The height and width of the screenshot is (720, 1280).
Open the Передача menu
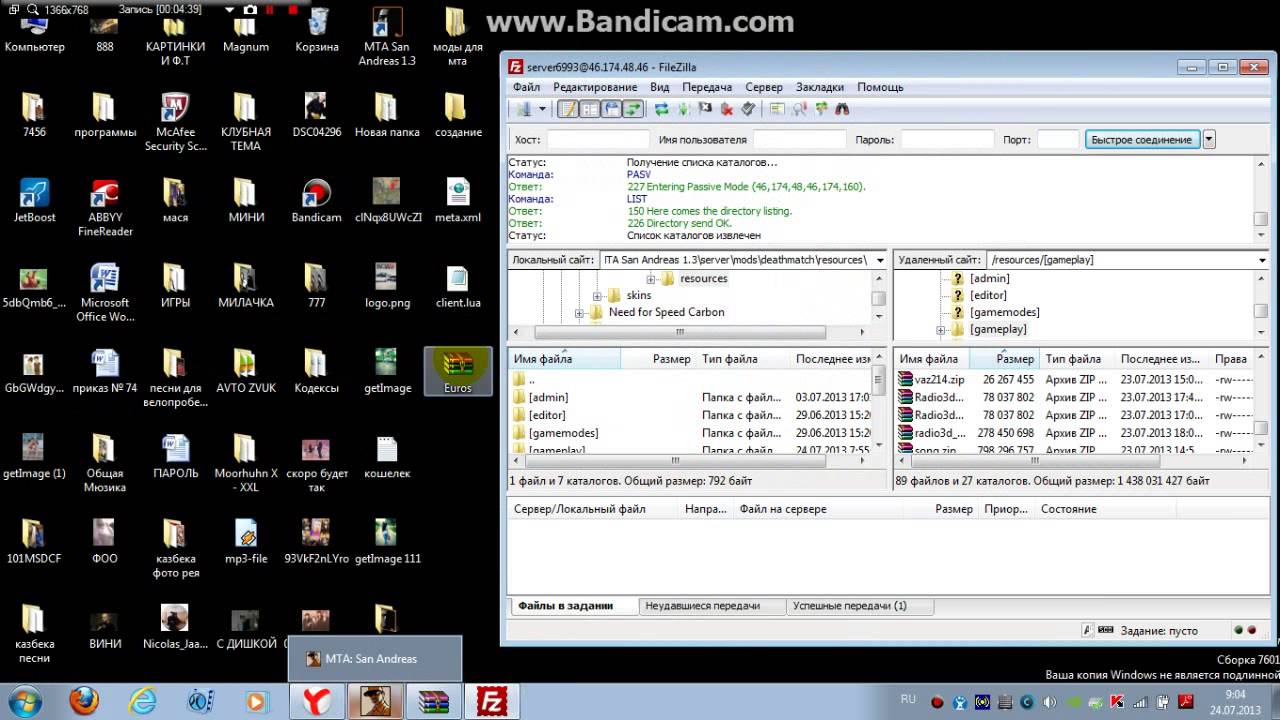pyautogui.click(x=707, y=87)
